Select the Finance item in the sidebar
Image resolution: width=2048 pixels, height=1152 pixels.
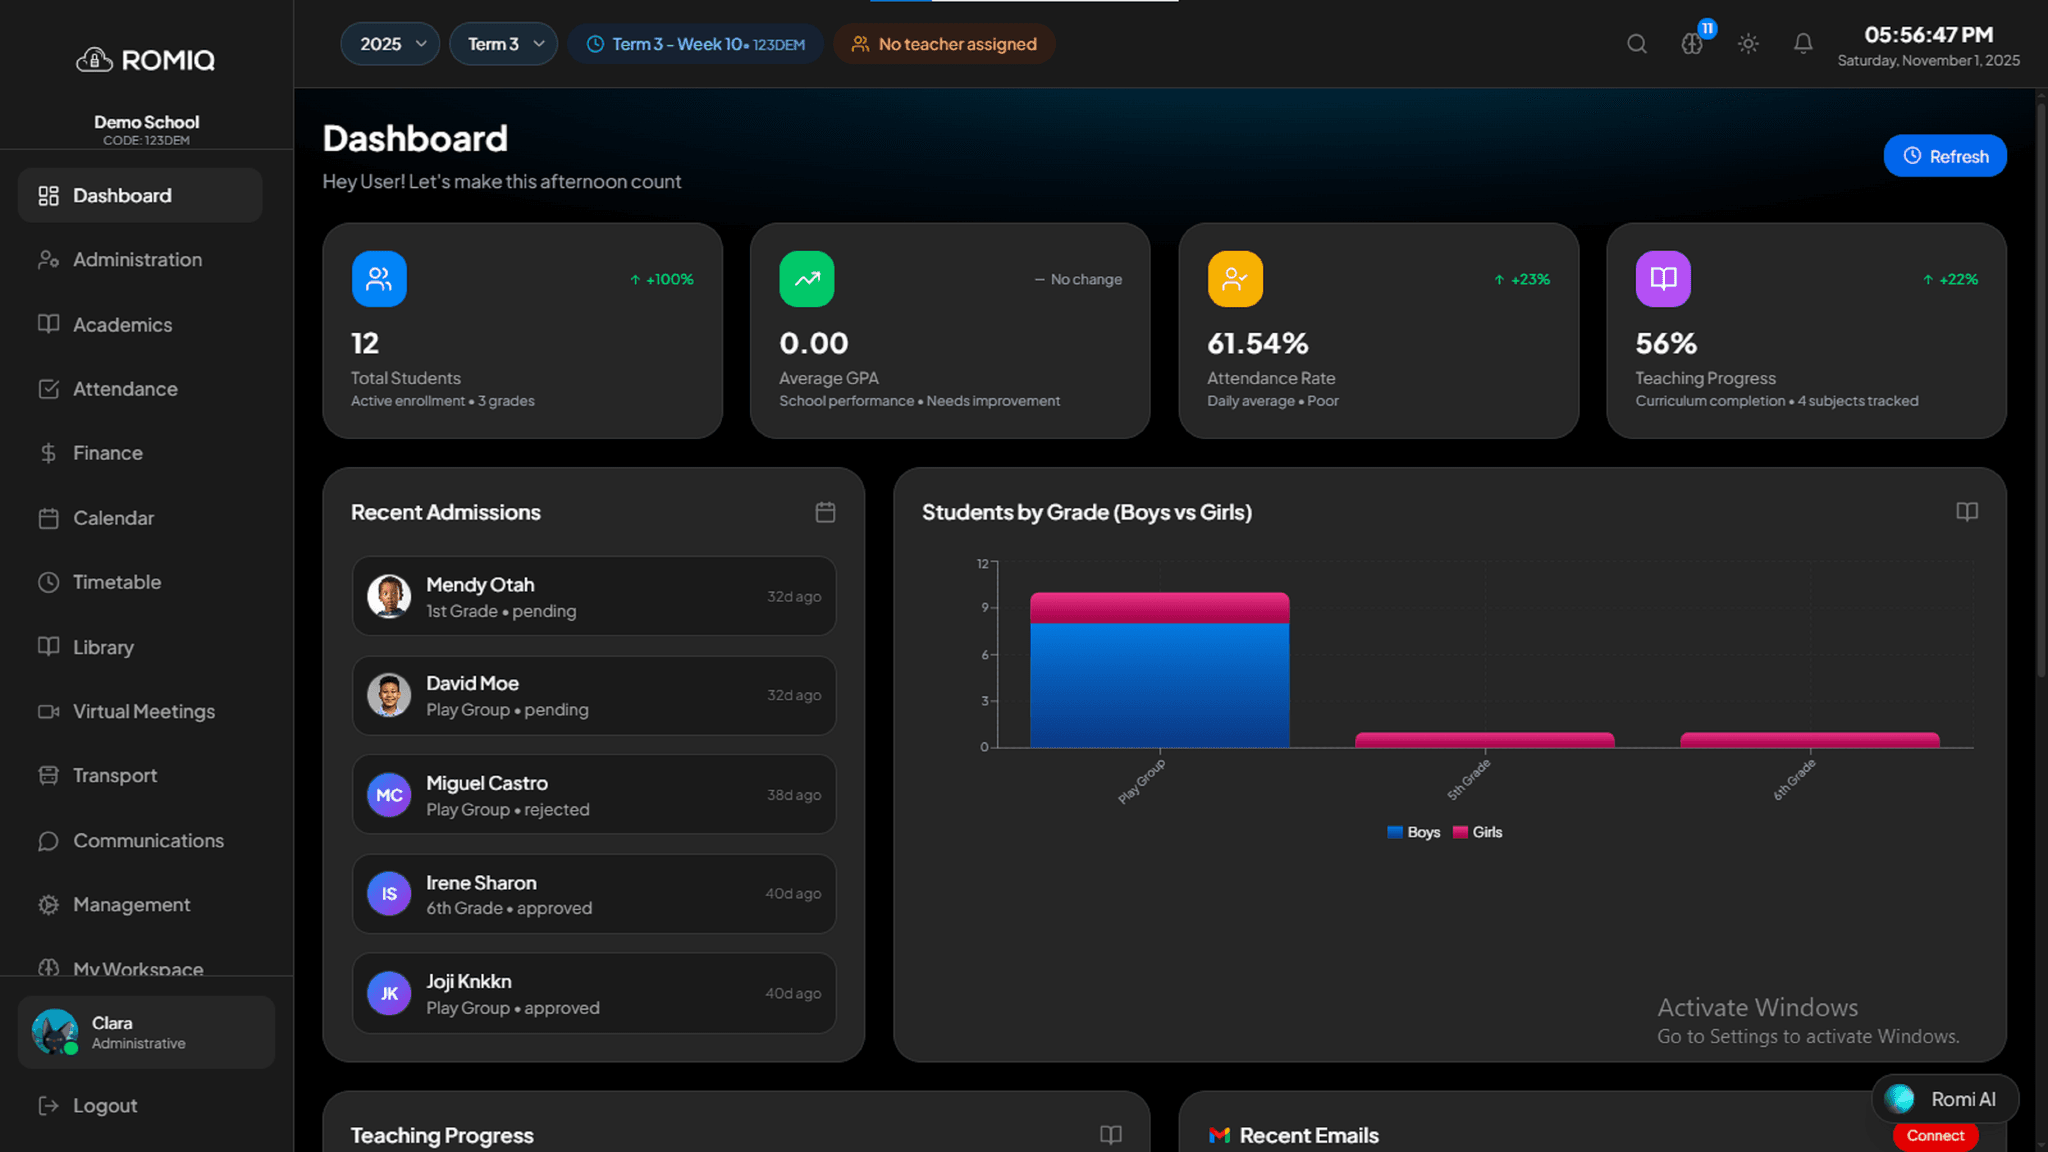tap(106, 452)
